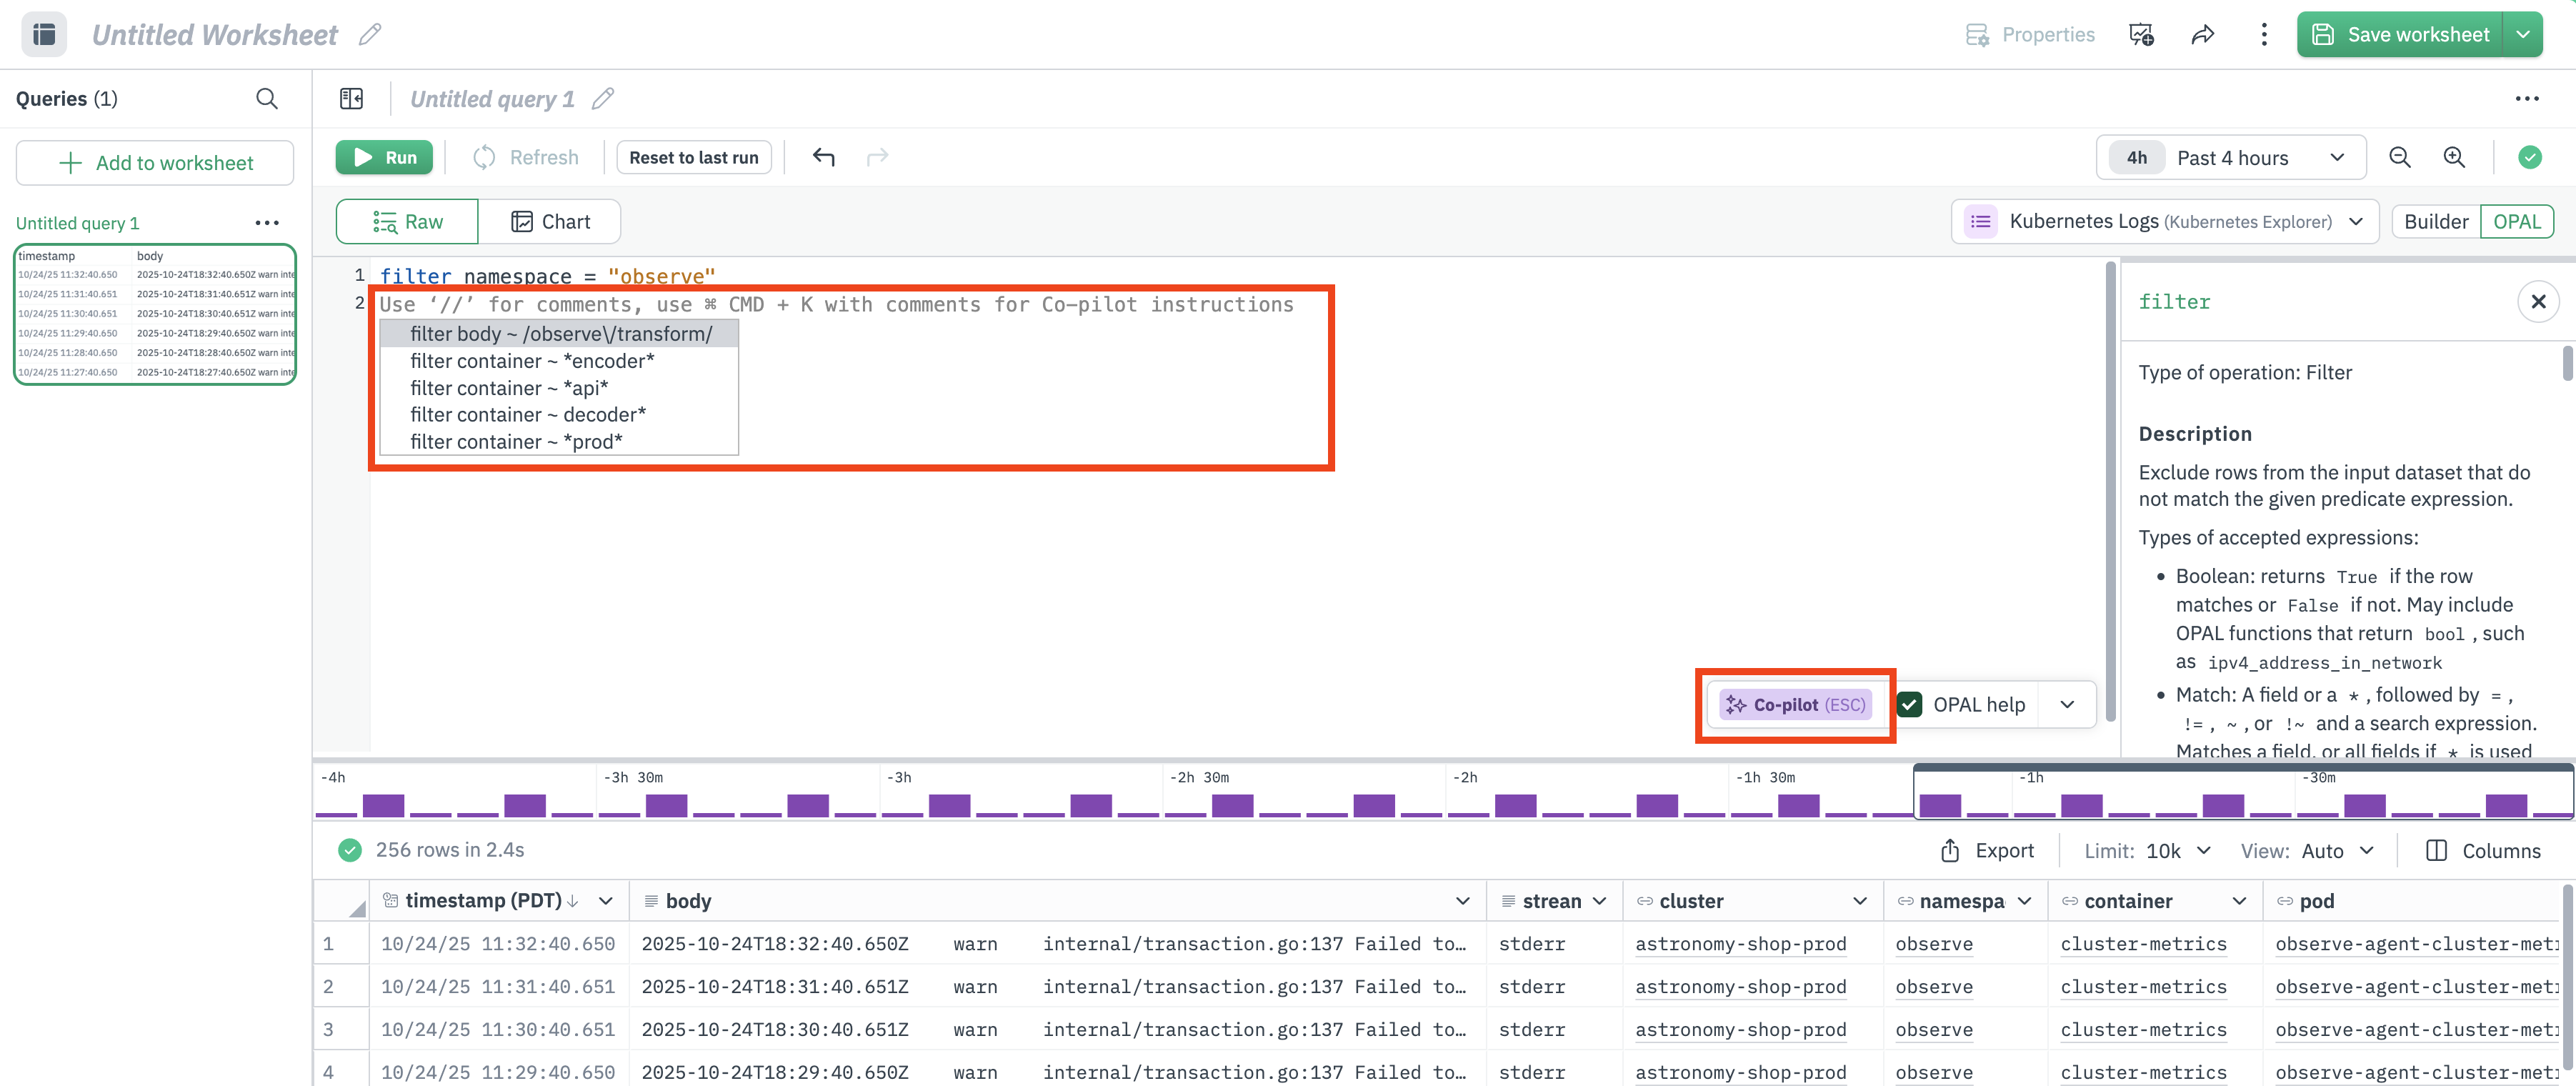Select suggestion filter container ~ *api*
2576x1086 pixels.
pyautogui.click(x=509, y=388)
